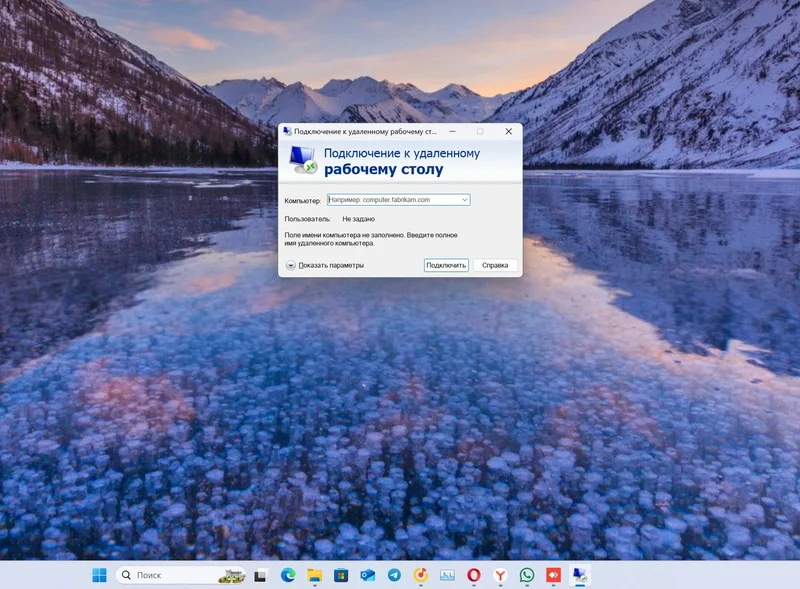Launch the Opera browser from the taskbar
This screenshot has width=800, height=589.
point(474,575)
